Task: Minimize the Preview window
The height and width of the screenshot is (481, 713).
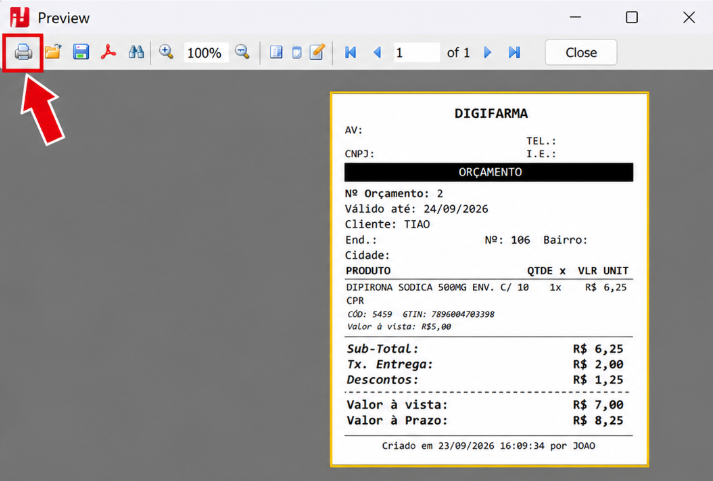Action: click(575, 17)
